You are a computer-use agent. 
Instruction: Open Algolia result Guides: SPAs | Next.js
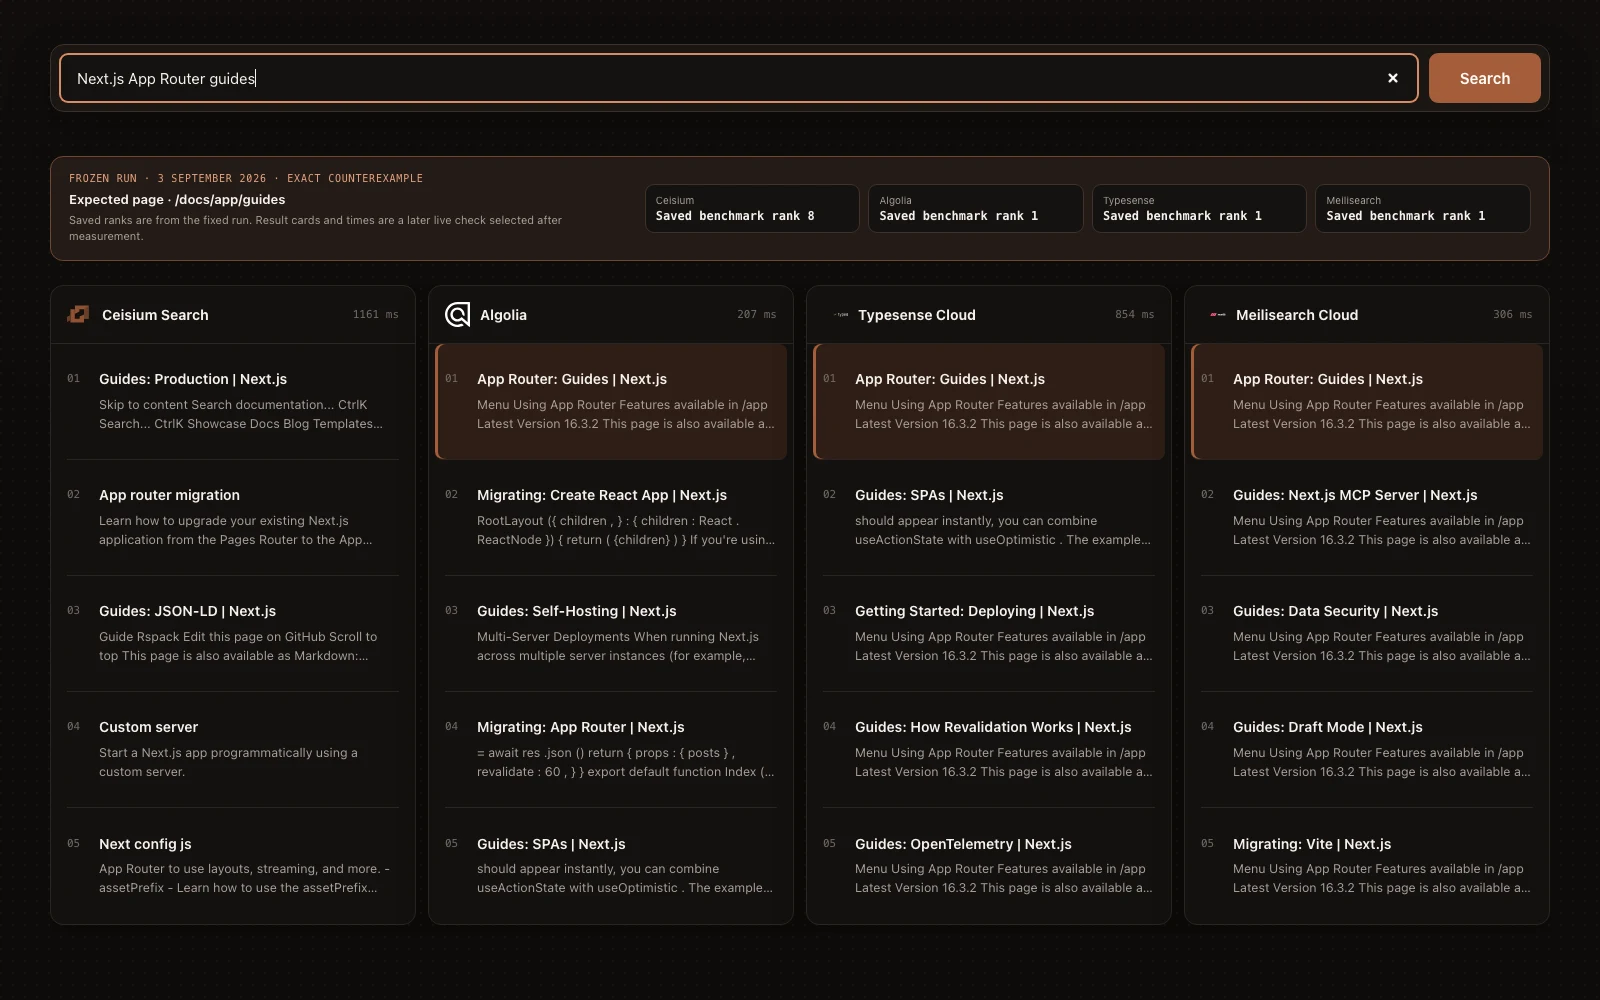tap(611, 866)
